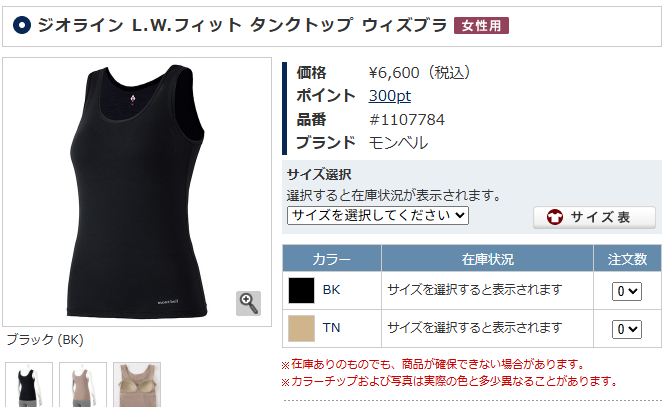672x407 pixels.
Task: Click the 注文数 column header
Action: click(x=627, y=259)
